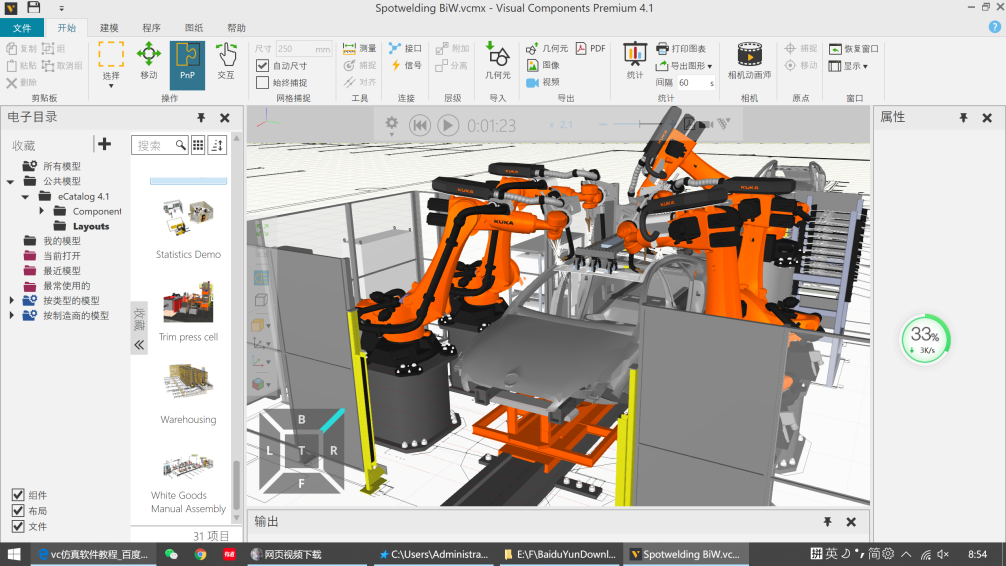Activate the 移动 (Move) tool
The image size is (1006, 566).
[x=149, y=64]
